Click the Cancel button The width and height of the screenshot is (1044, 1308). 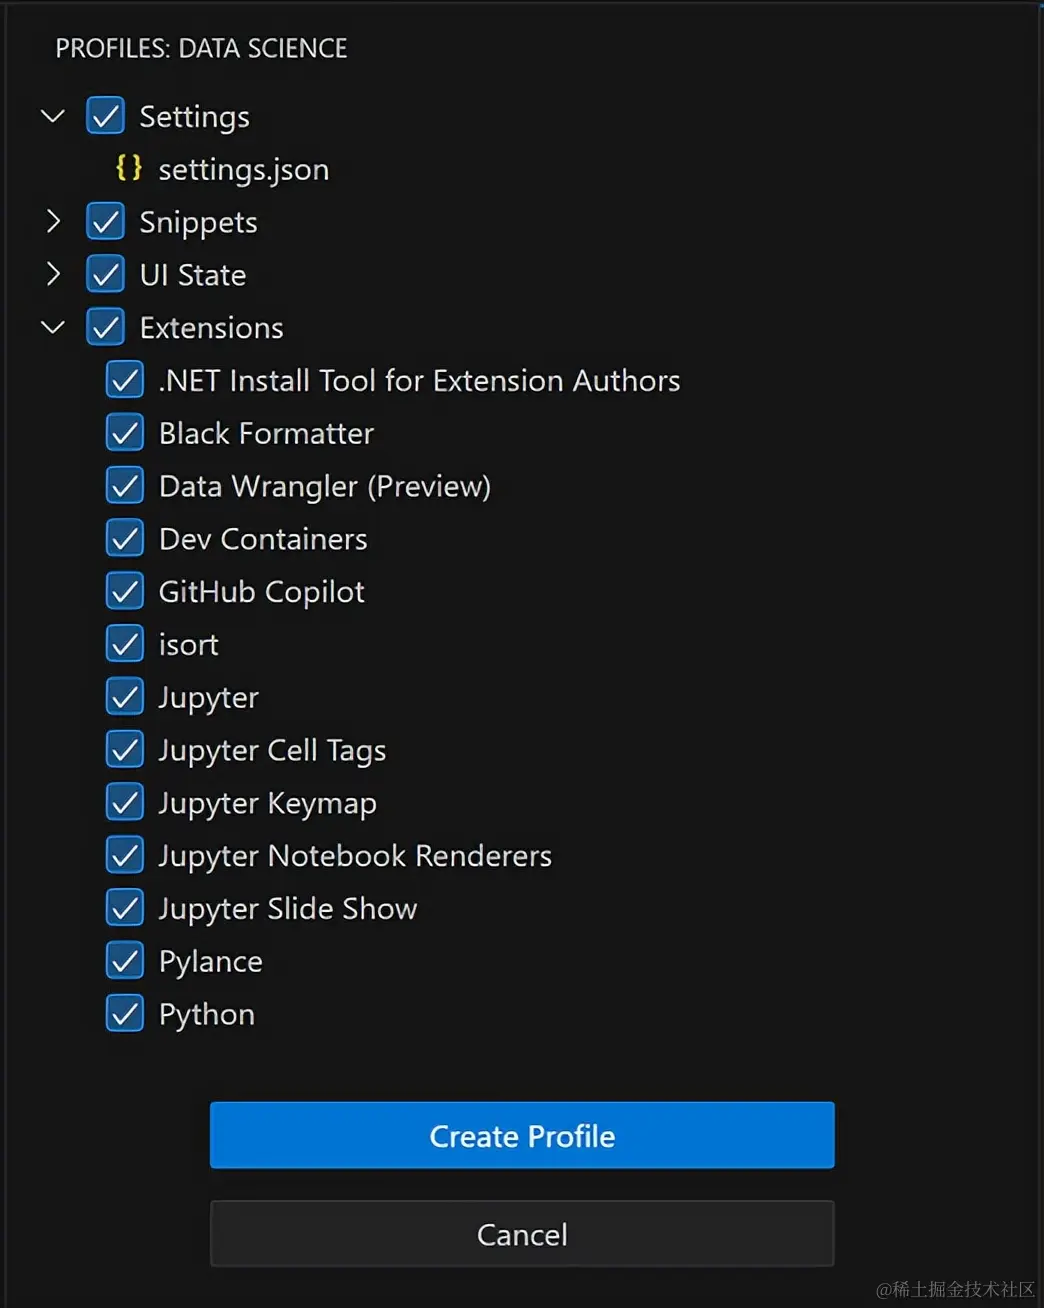522,1234
